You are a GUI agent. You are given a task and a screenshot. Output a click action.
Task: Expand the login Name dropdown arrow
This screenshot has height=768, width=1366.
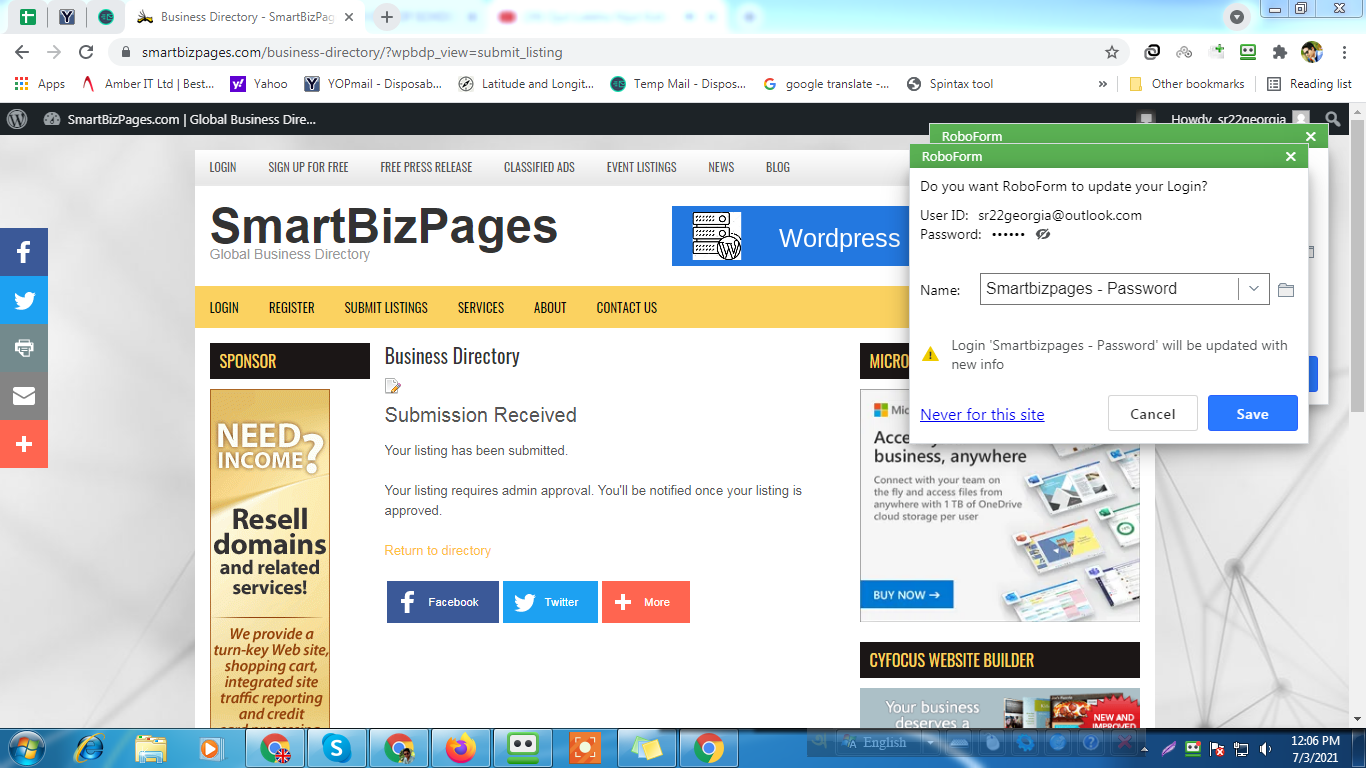pyautogui.click(x=1254, y=289)
